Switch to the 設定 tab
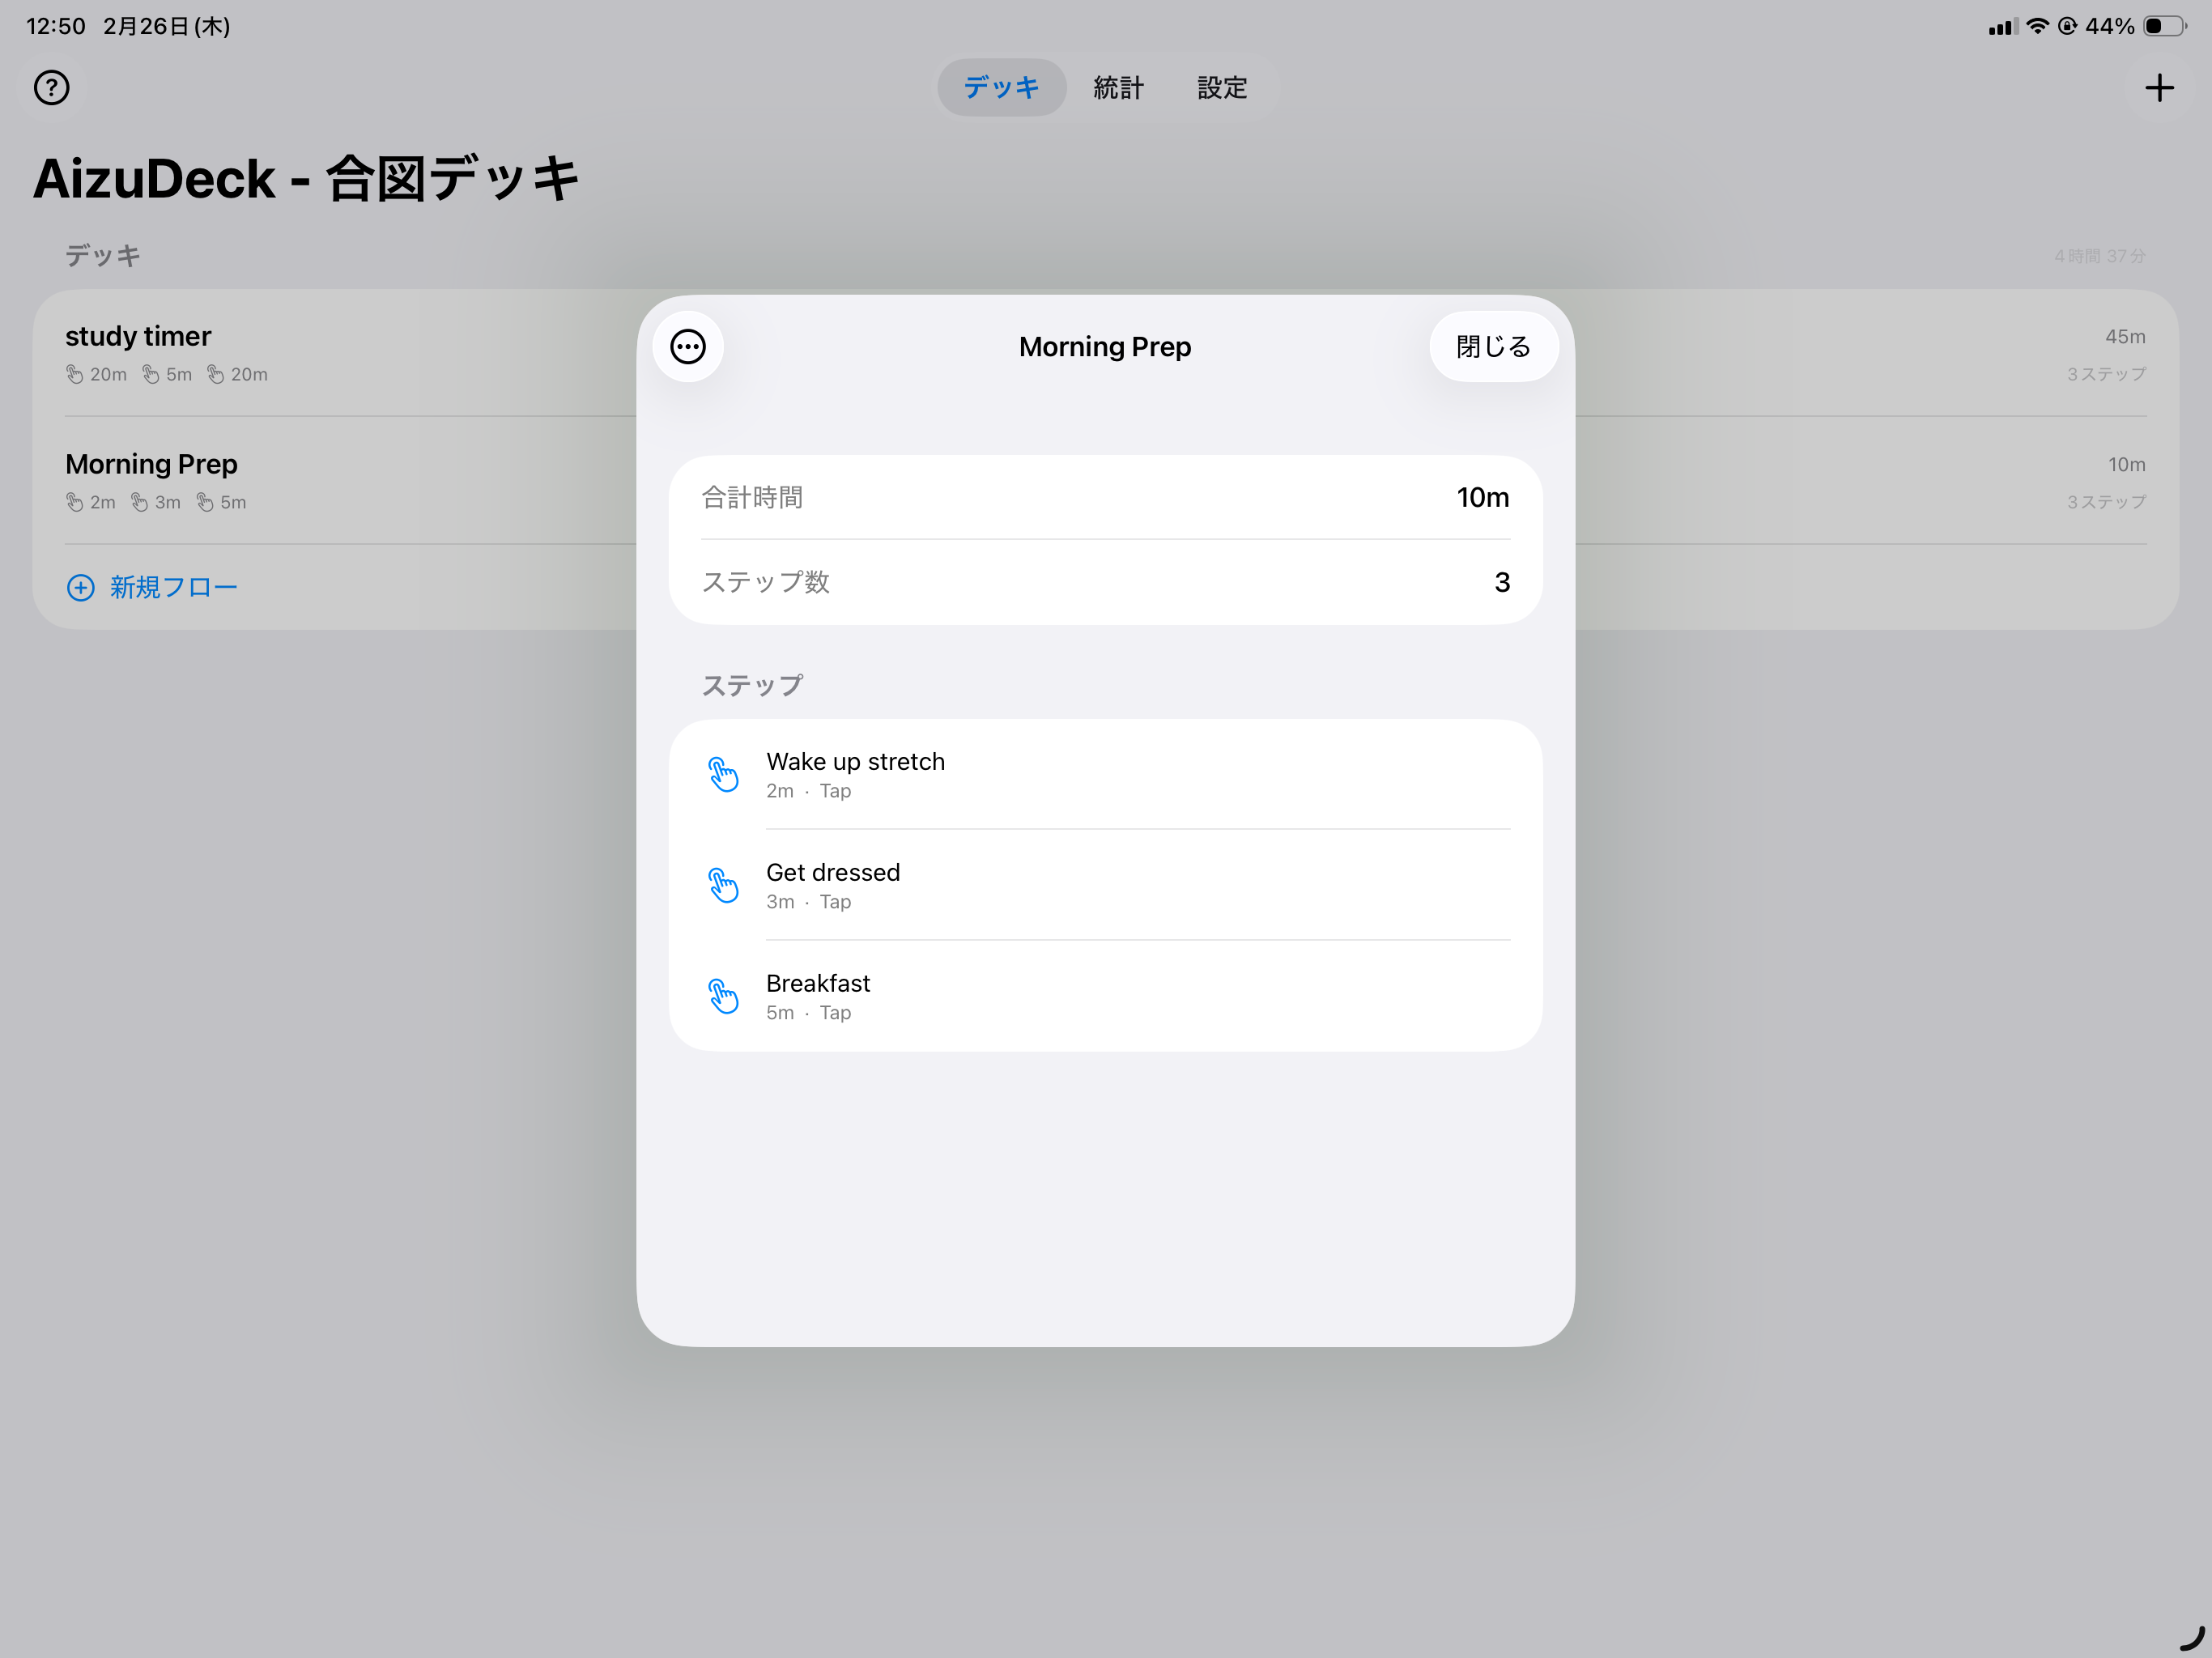The image size is (2212, 1658). pos(1222,88)
